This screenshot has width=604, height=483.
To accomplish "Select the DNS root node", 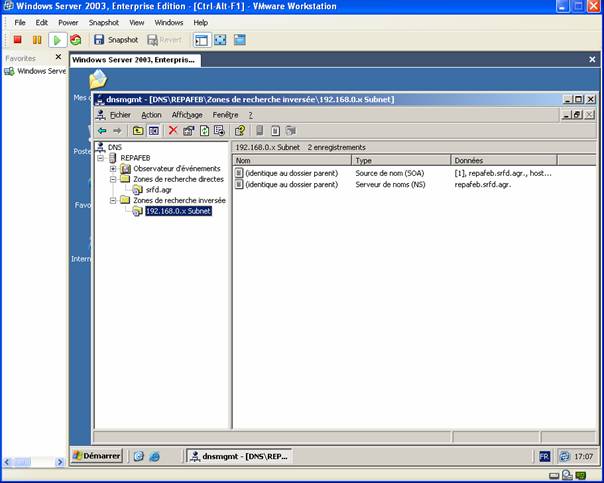I will point(114,147).
